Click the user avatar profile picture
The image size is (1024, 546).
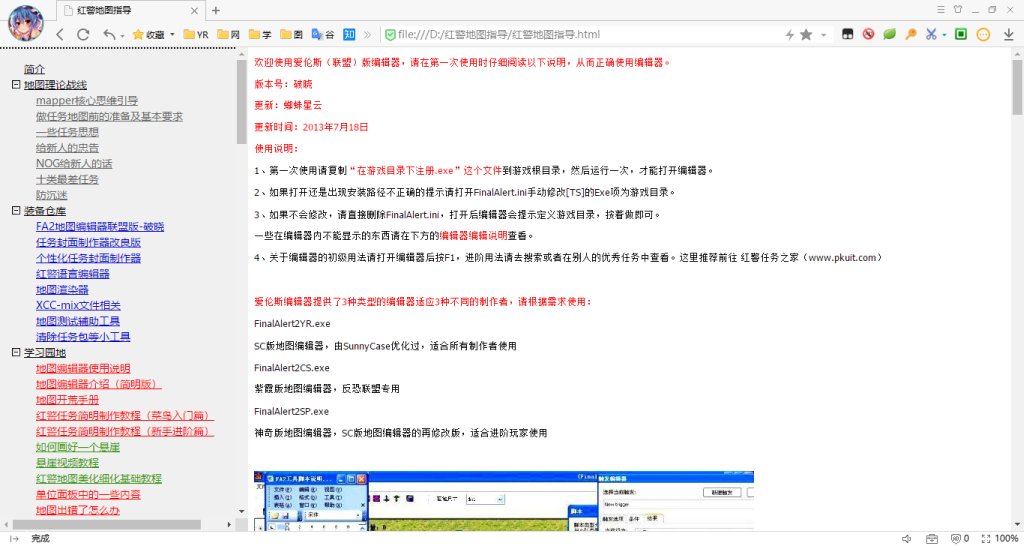pos(26,23)
